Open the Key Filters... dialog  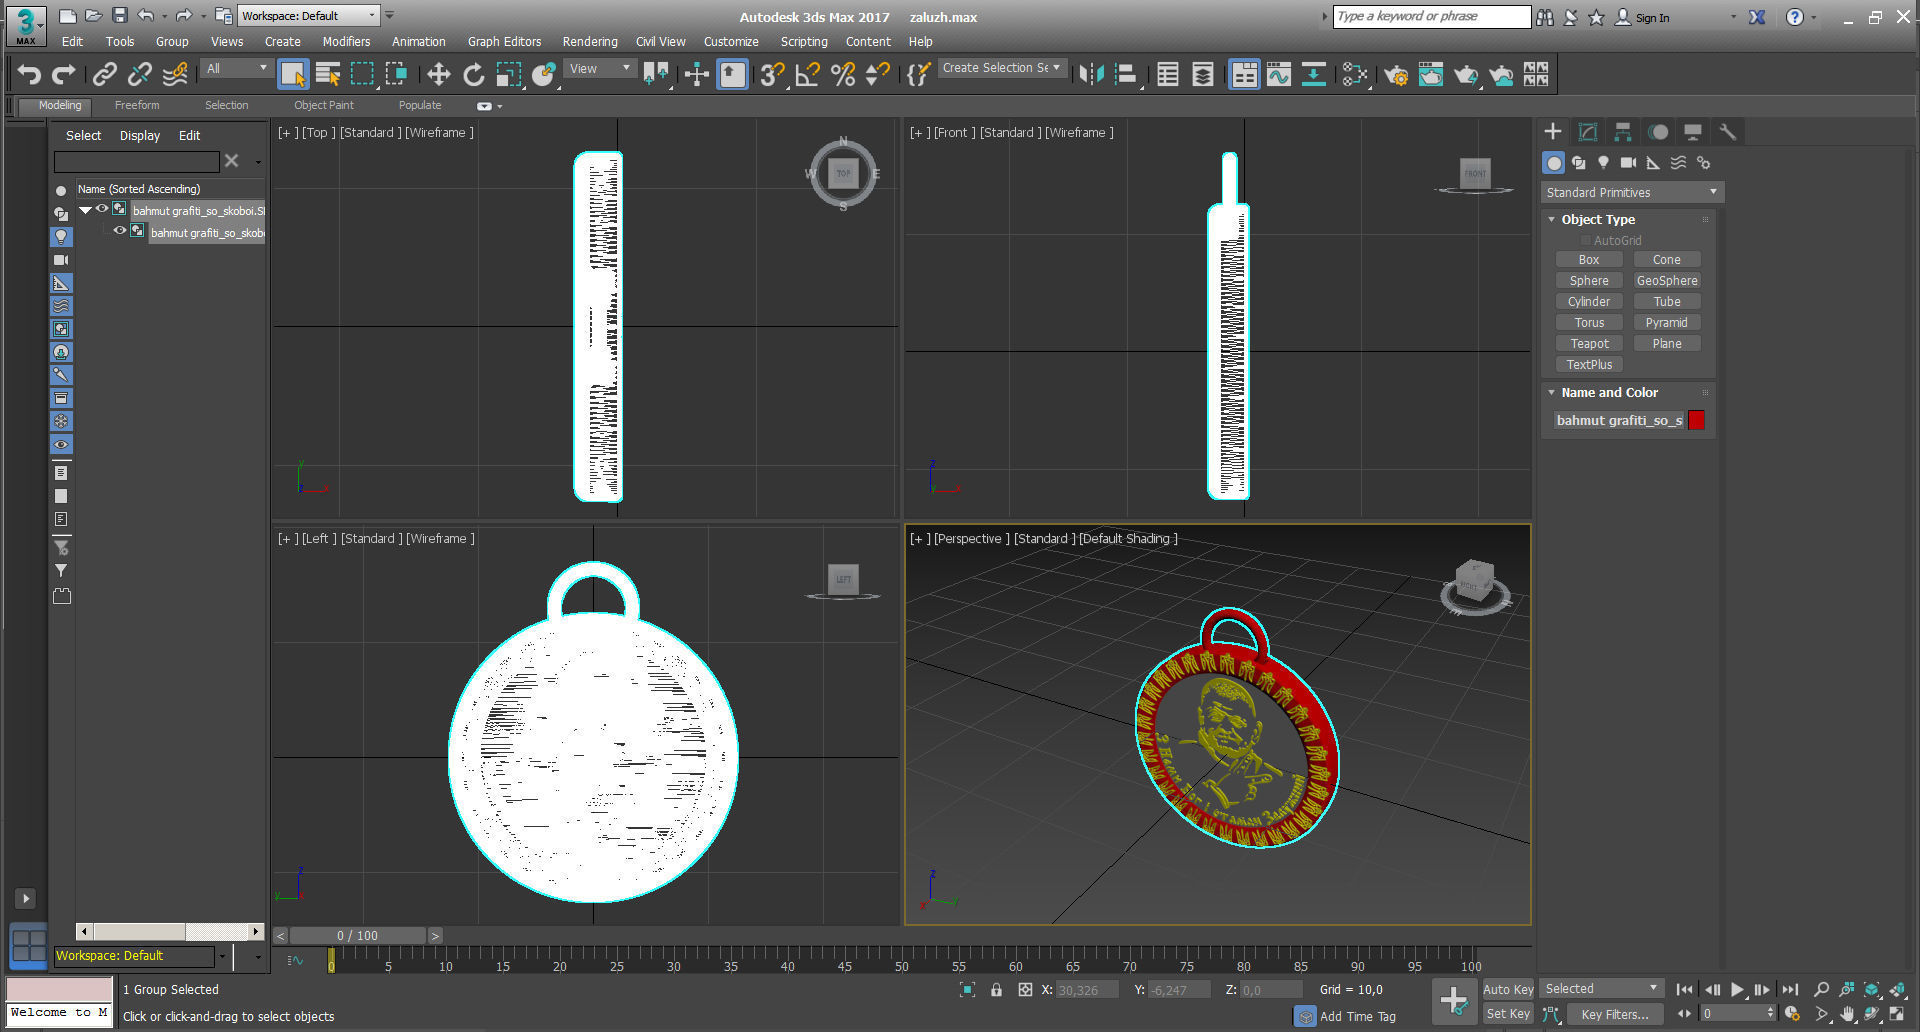point(1614,1014)
